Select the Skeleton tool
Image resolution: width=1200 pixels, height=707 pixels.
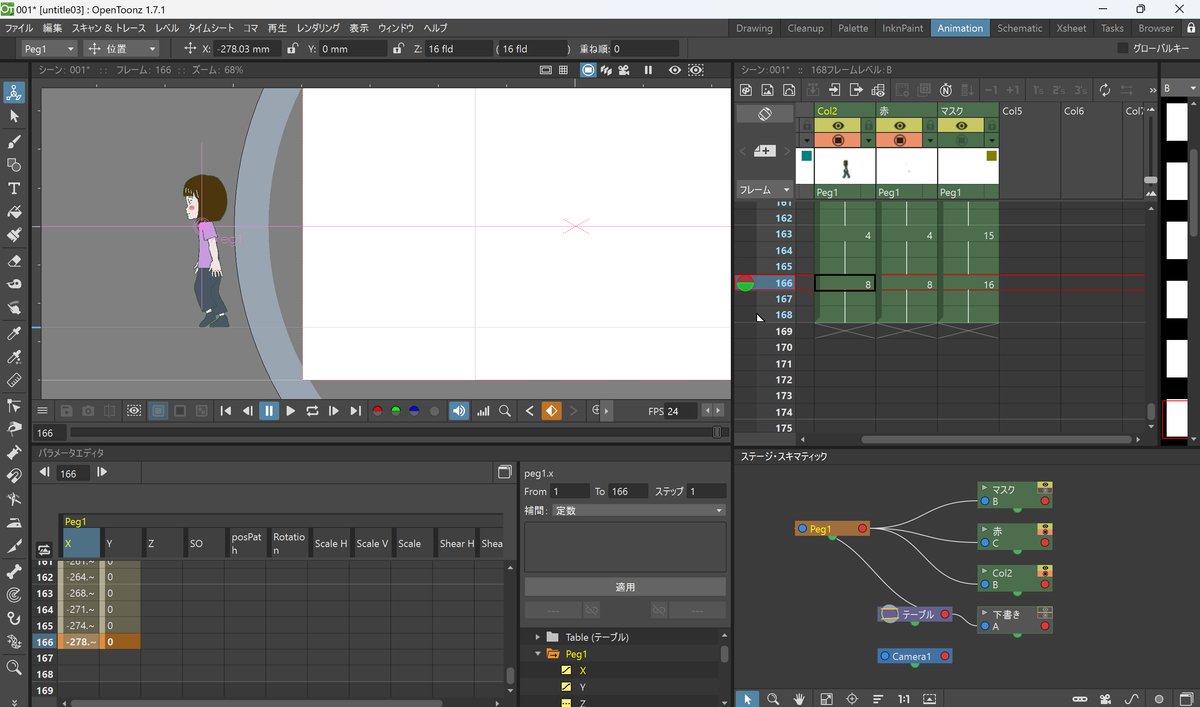point(14,571)
